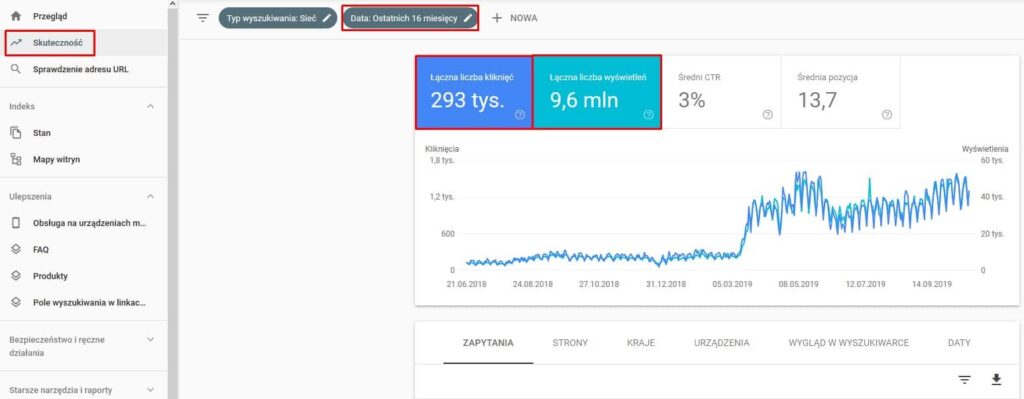The width and height of the screenshot is (1024, 399).
Task: Switch to the DATY tab
Action: point(959,343)
